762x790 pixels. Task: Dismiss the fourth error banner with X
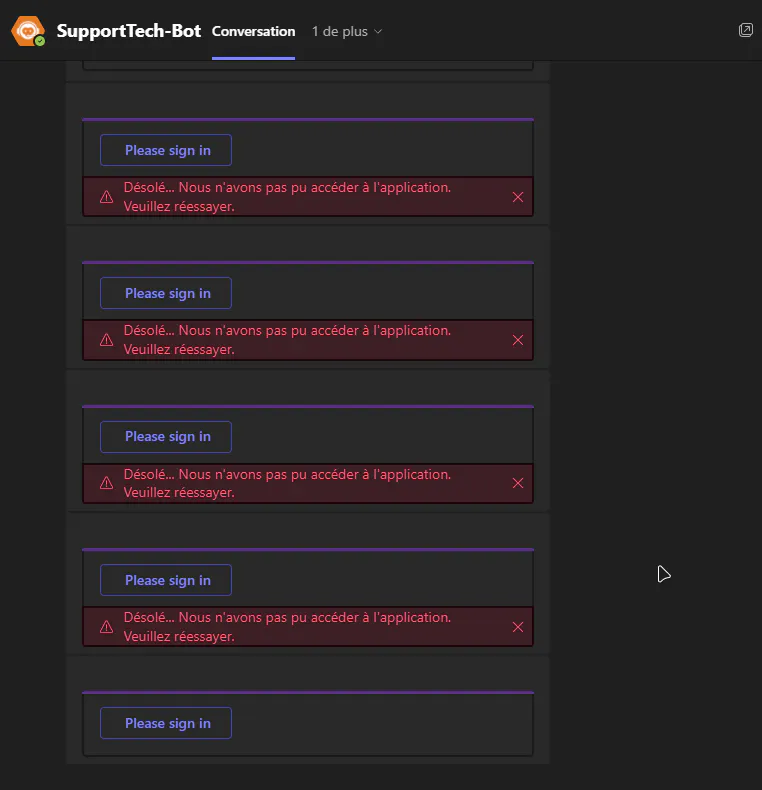(518, 627)
